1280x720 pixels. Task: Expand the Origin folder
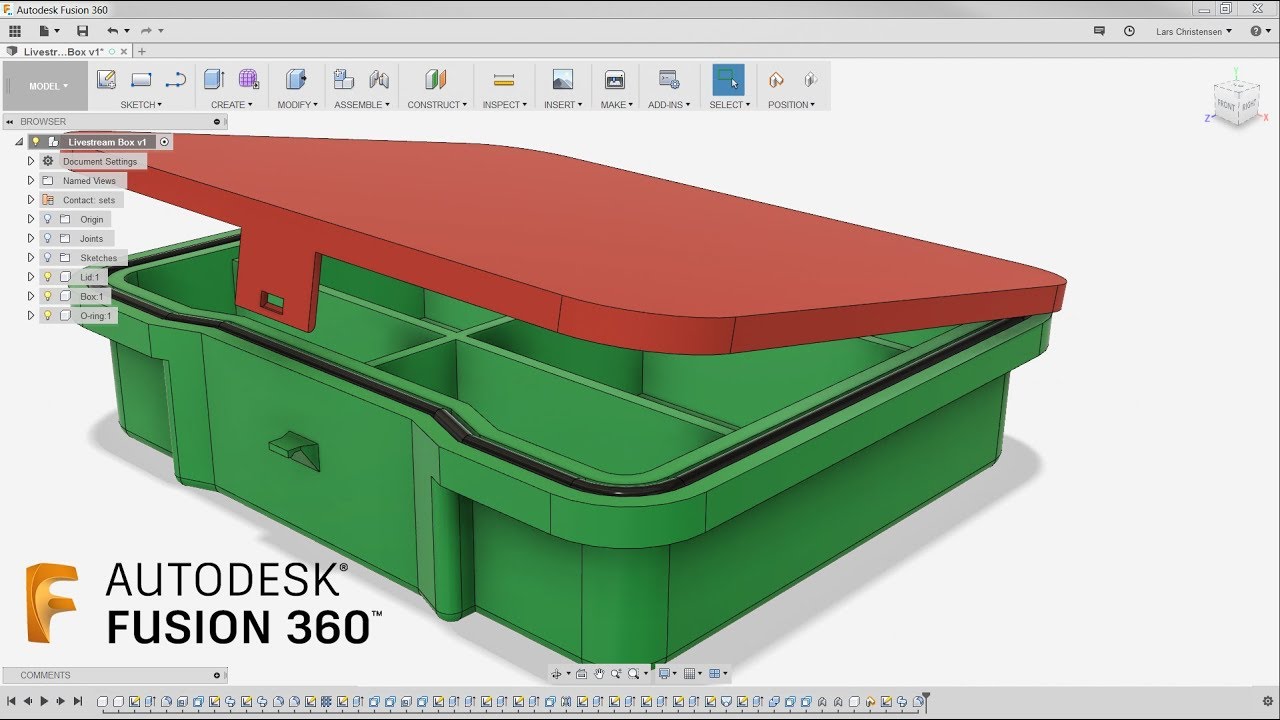[31, 219]
